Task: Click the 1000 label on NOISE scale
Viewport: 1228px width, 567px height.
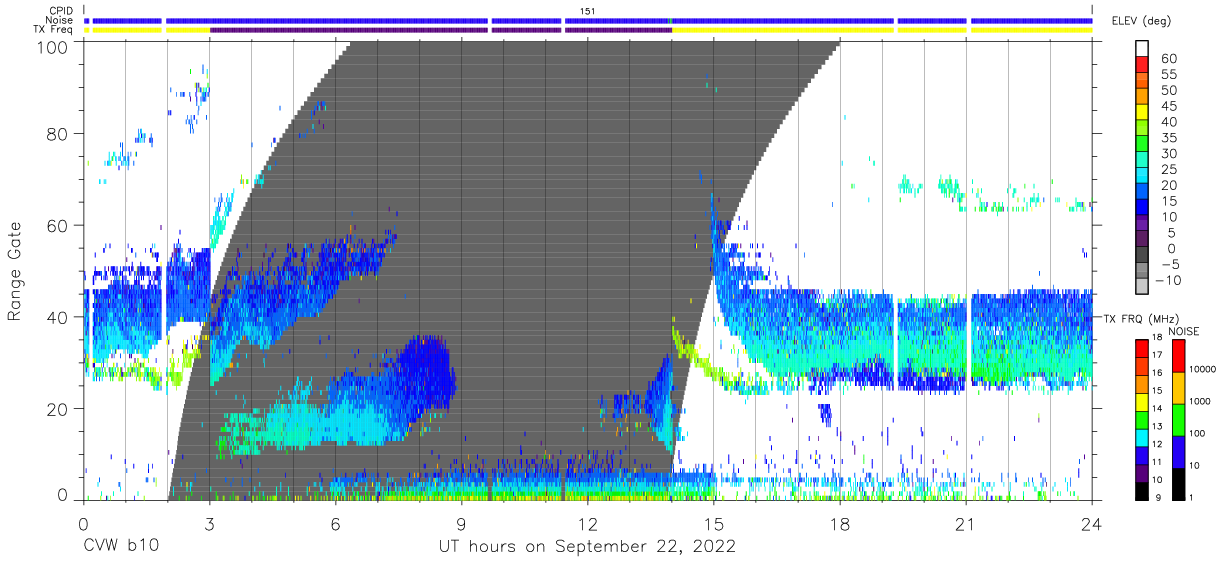Action: tap(1200, 401)
